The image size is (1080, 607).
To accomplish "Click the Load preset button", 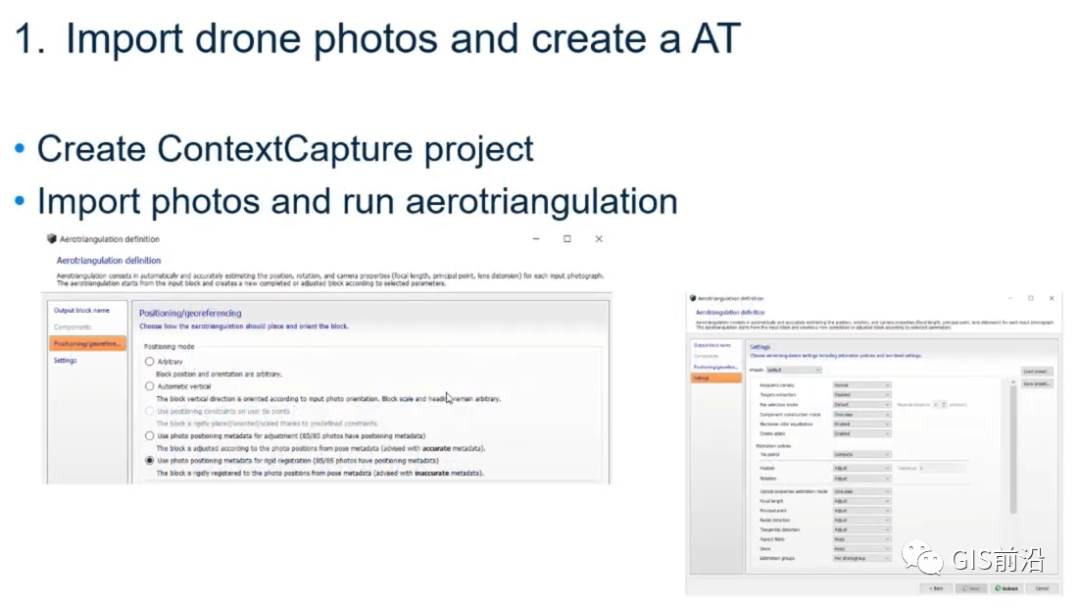I will click(x=1037, y=371).
